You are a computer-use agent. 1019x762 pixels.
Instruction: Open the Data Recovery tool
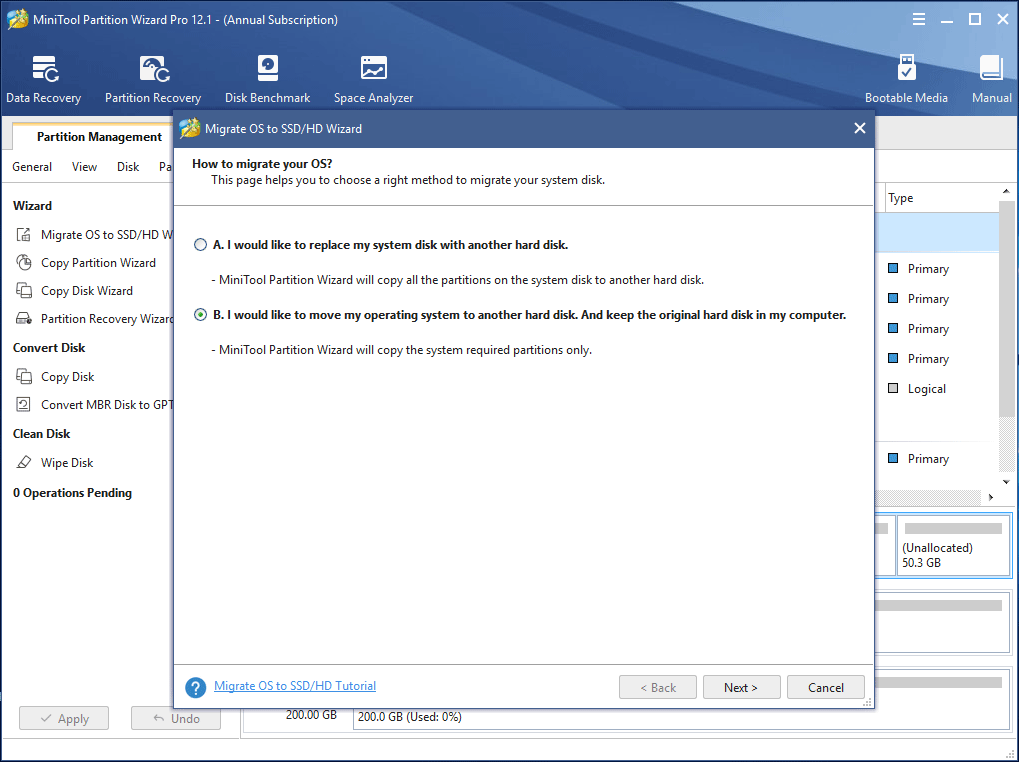click(44, 79)
